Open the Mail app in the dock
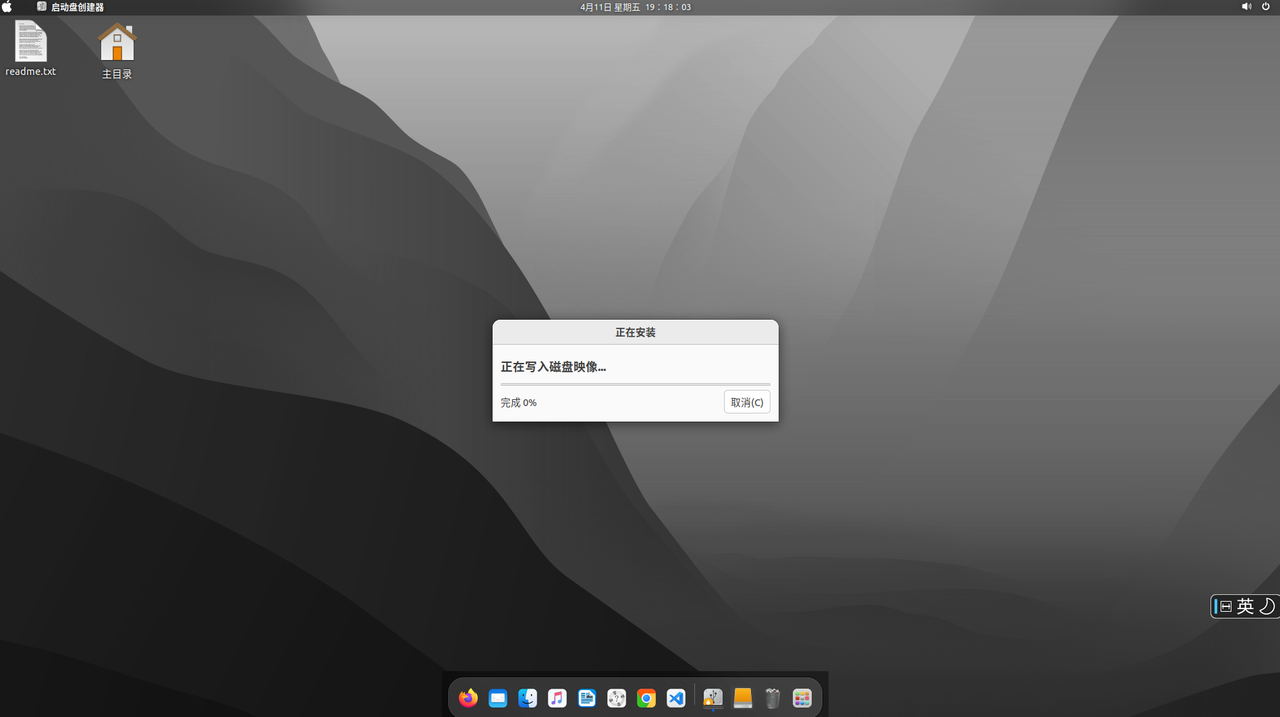This screenshot has height=717, width=1280. click(498, 698)
